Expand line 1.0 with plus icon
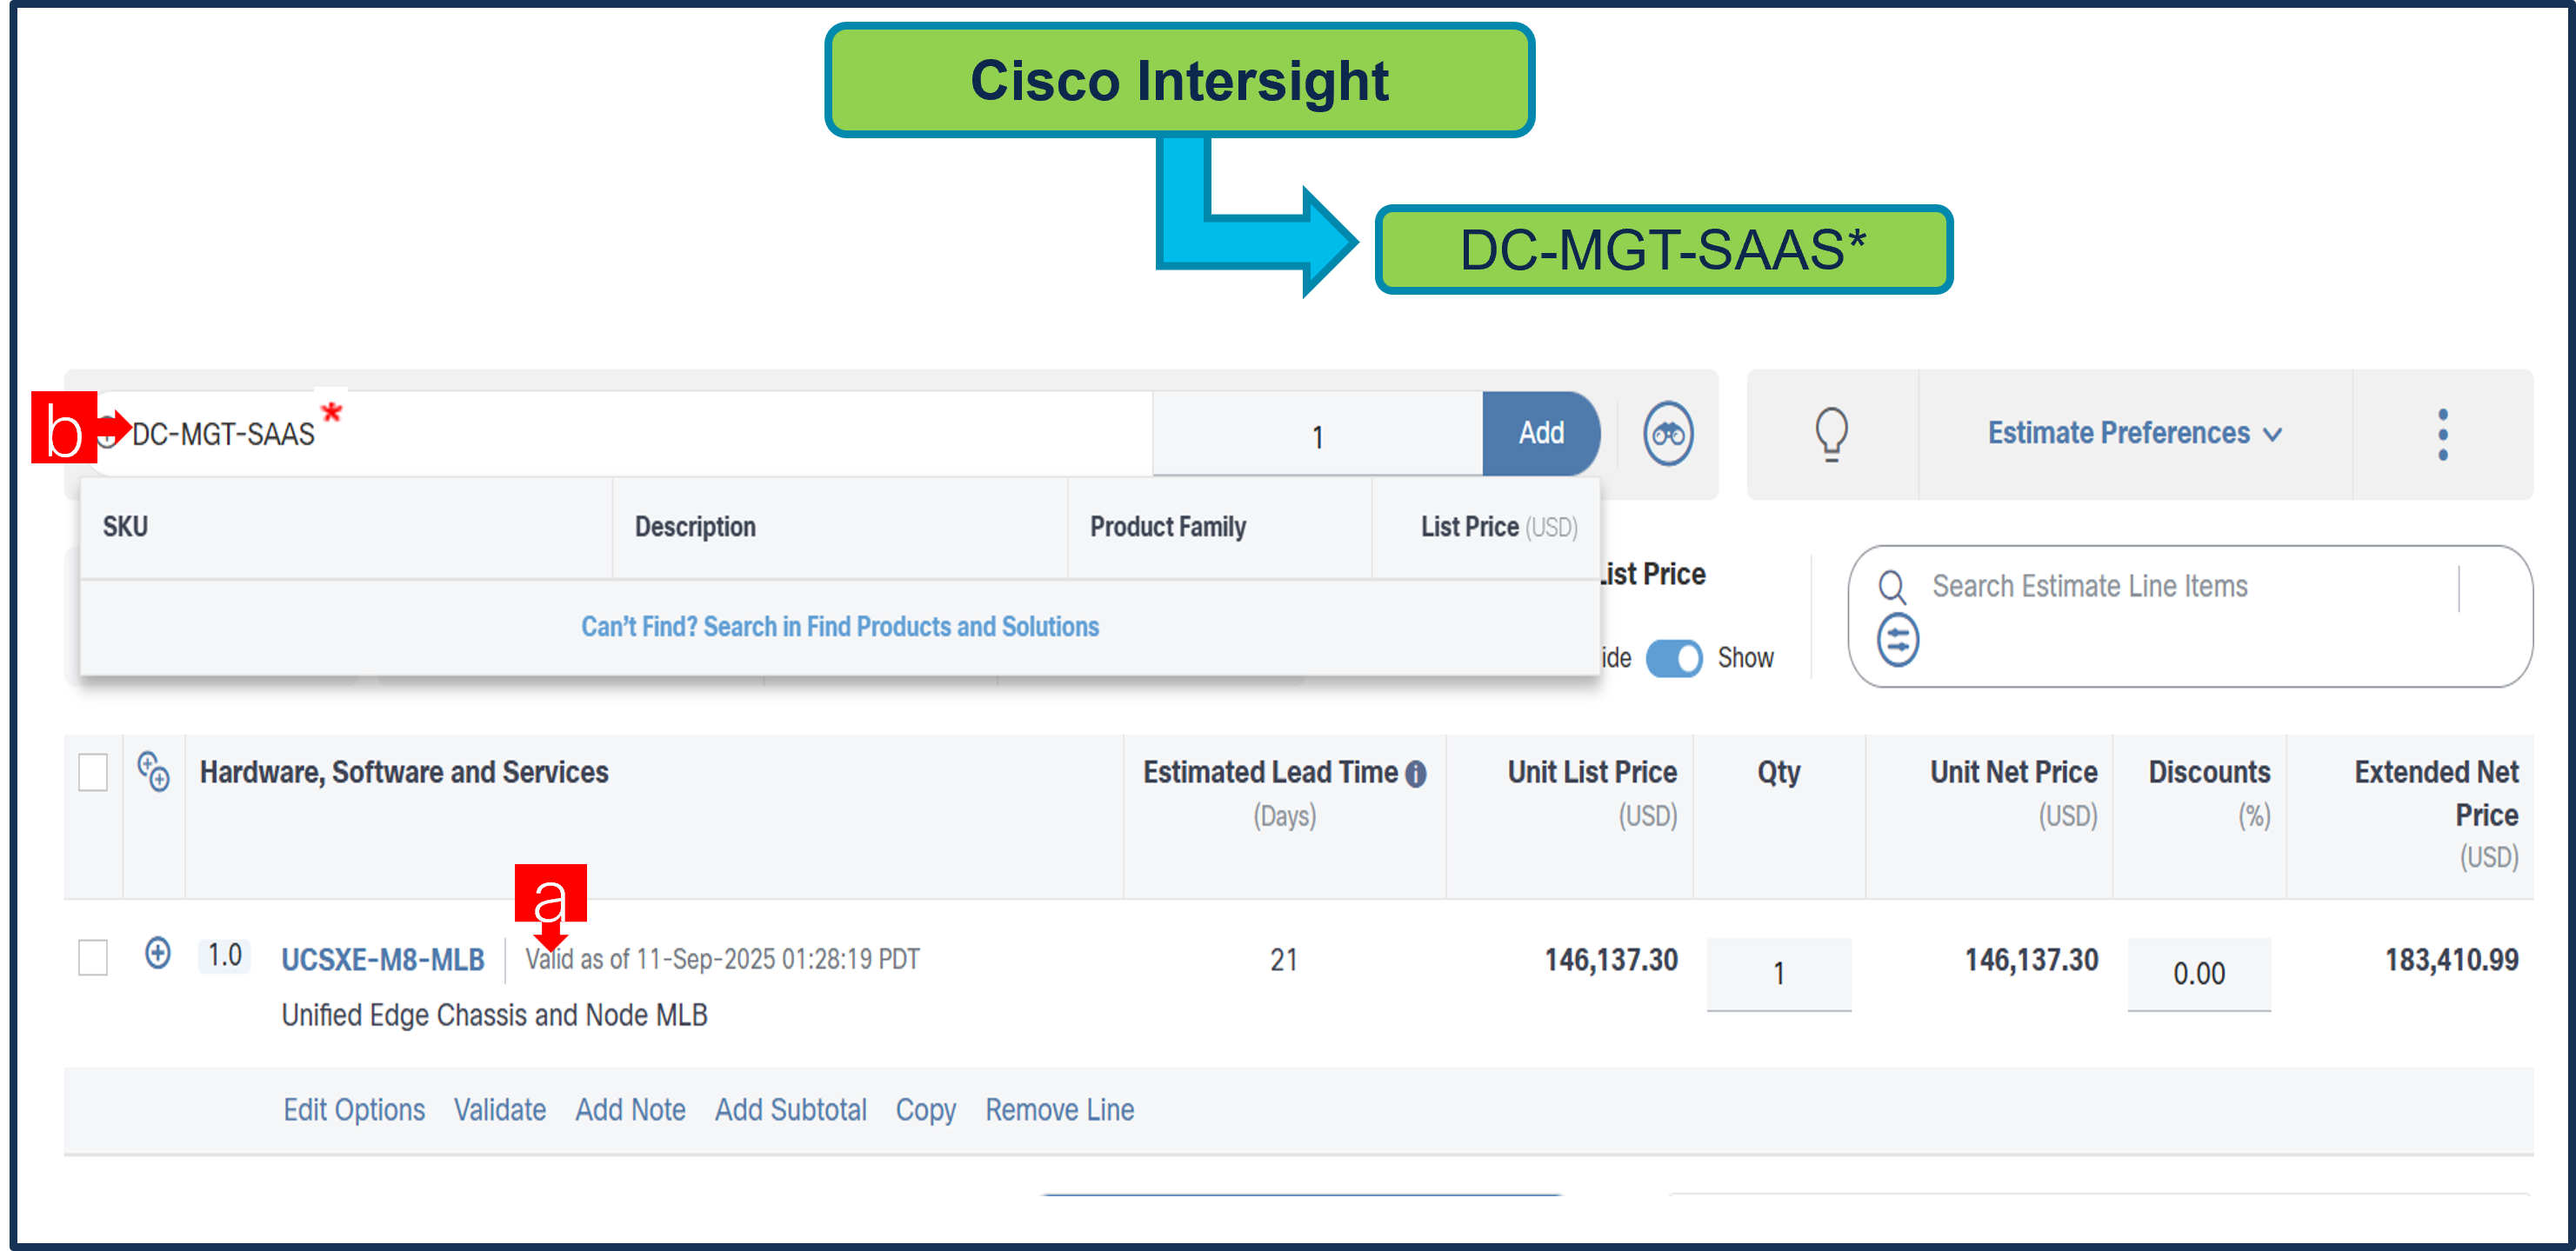 (157, 953)
